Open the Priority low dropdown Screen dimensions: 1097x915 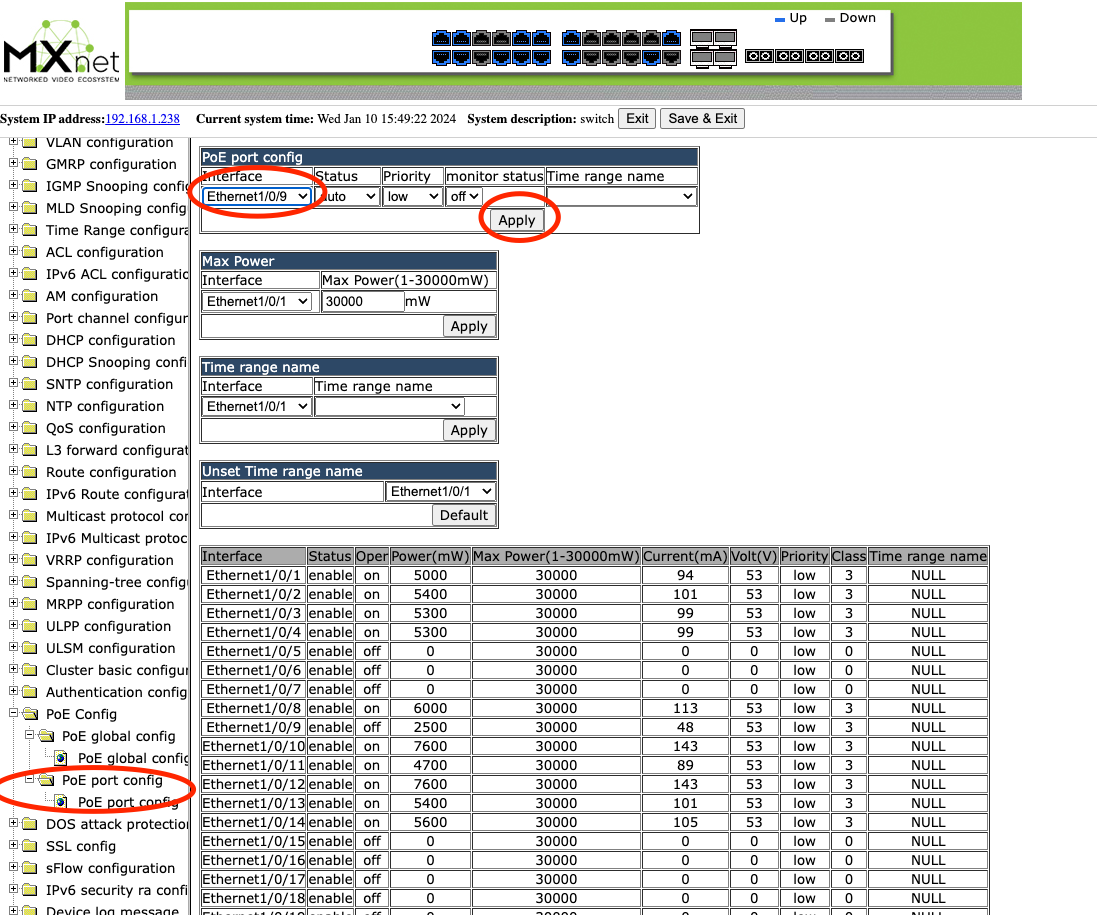point(412,197)
